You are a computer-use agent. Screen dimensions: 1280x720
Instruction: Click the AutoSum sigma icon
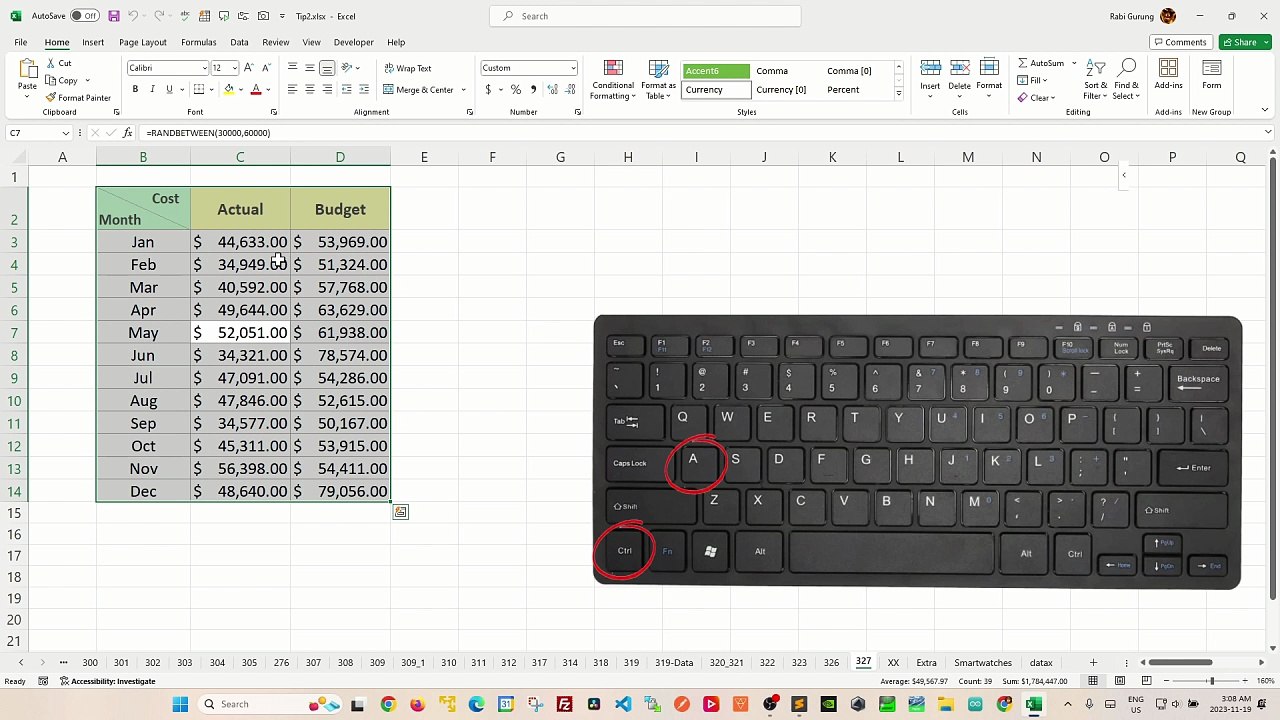pyautogui.click(x=1023, y=63)
